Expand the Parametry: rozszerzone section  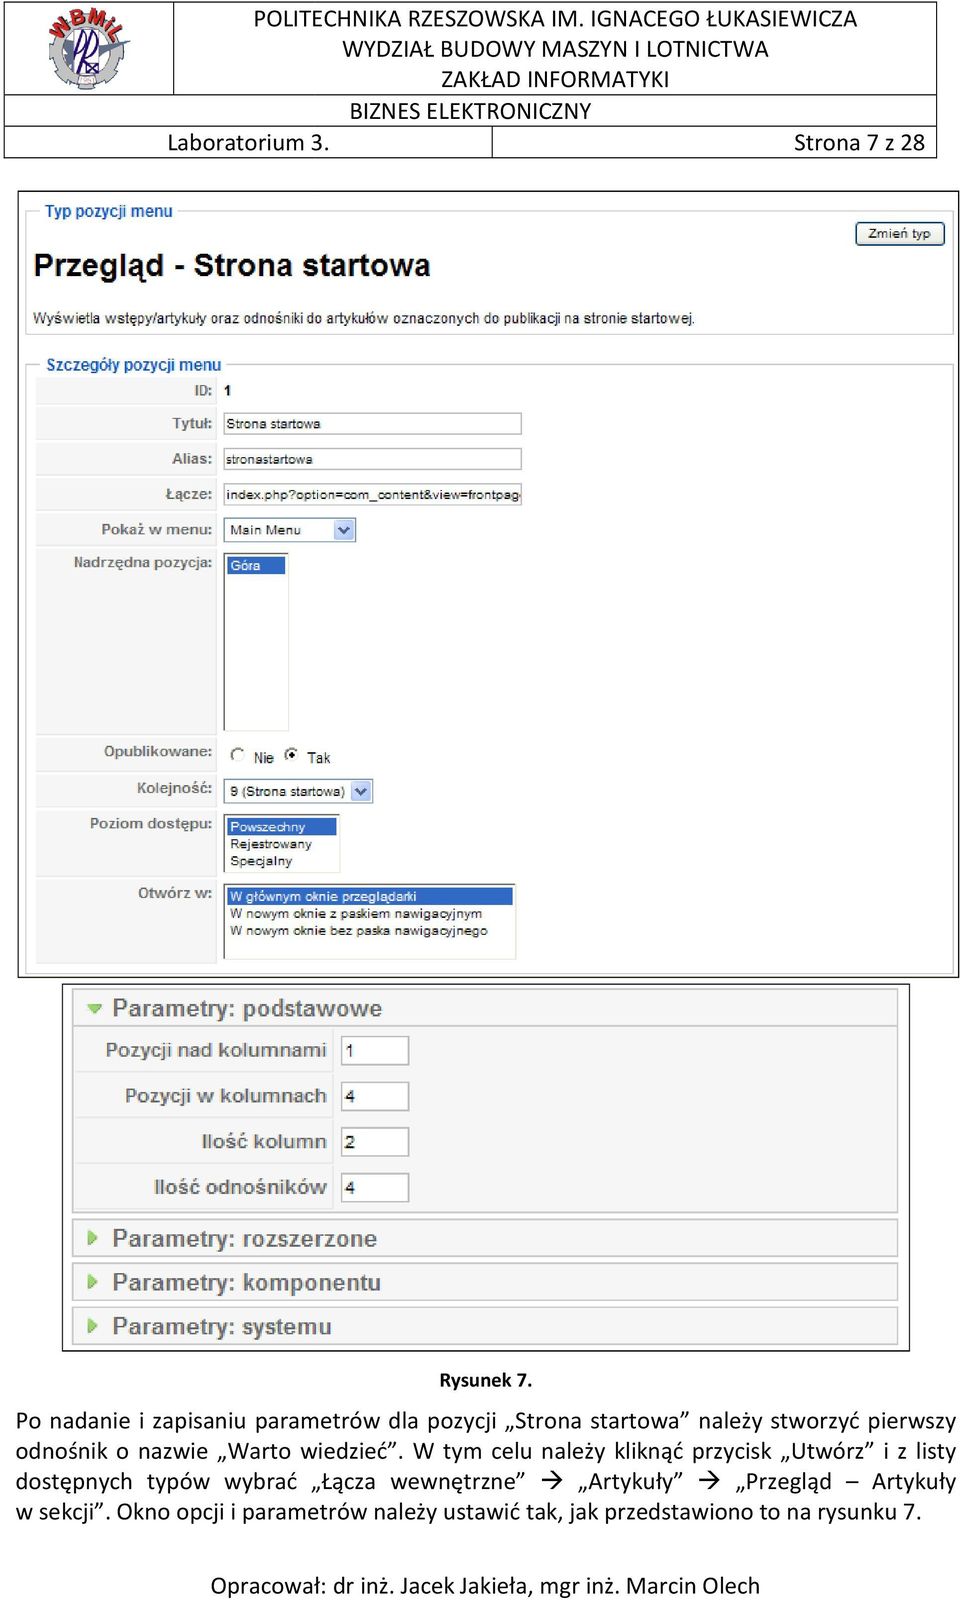coord(485,1238)
